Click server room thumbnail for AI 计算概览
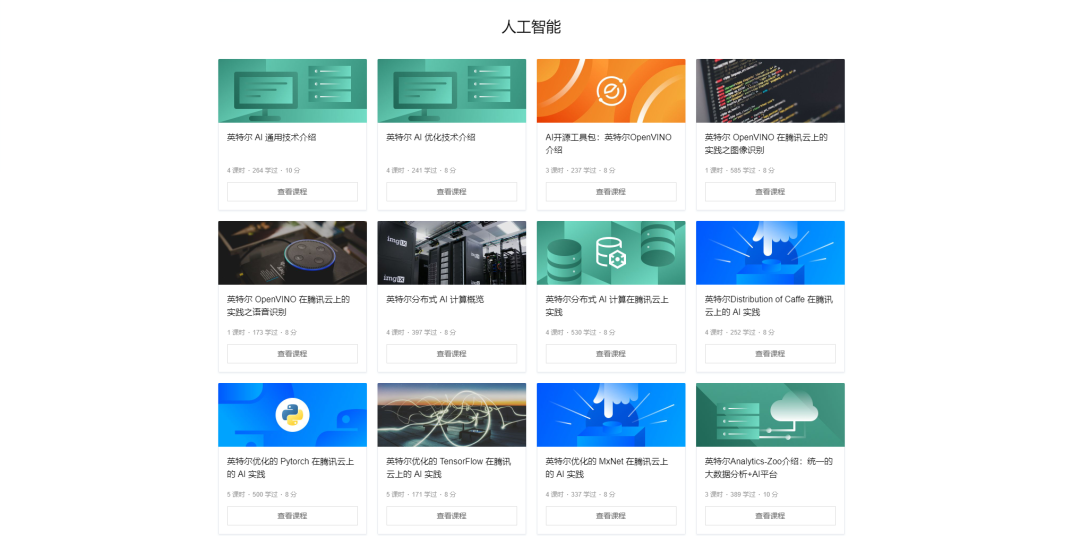1080x536 pixels. click(x=451, y=253)
